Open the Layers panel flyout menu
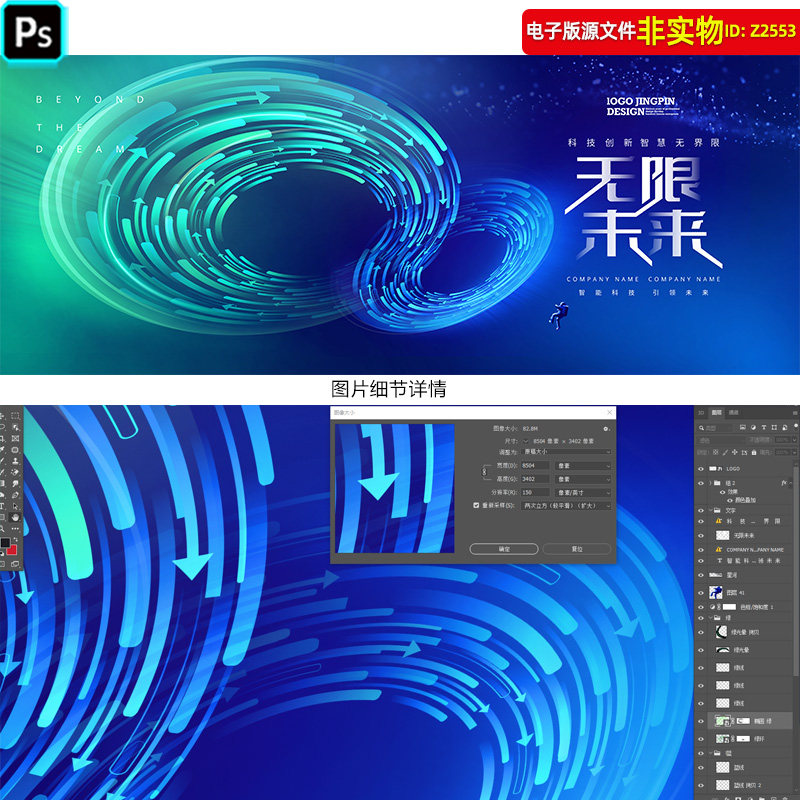Image resolution: width=800 pixels, height=800 pixels. [795, 413]
